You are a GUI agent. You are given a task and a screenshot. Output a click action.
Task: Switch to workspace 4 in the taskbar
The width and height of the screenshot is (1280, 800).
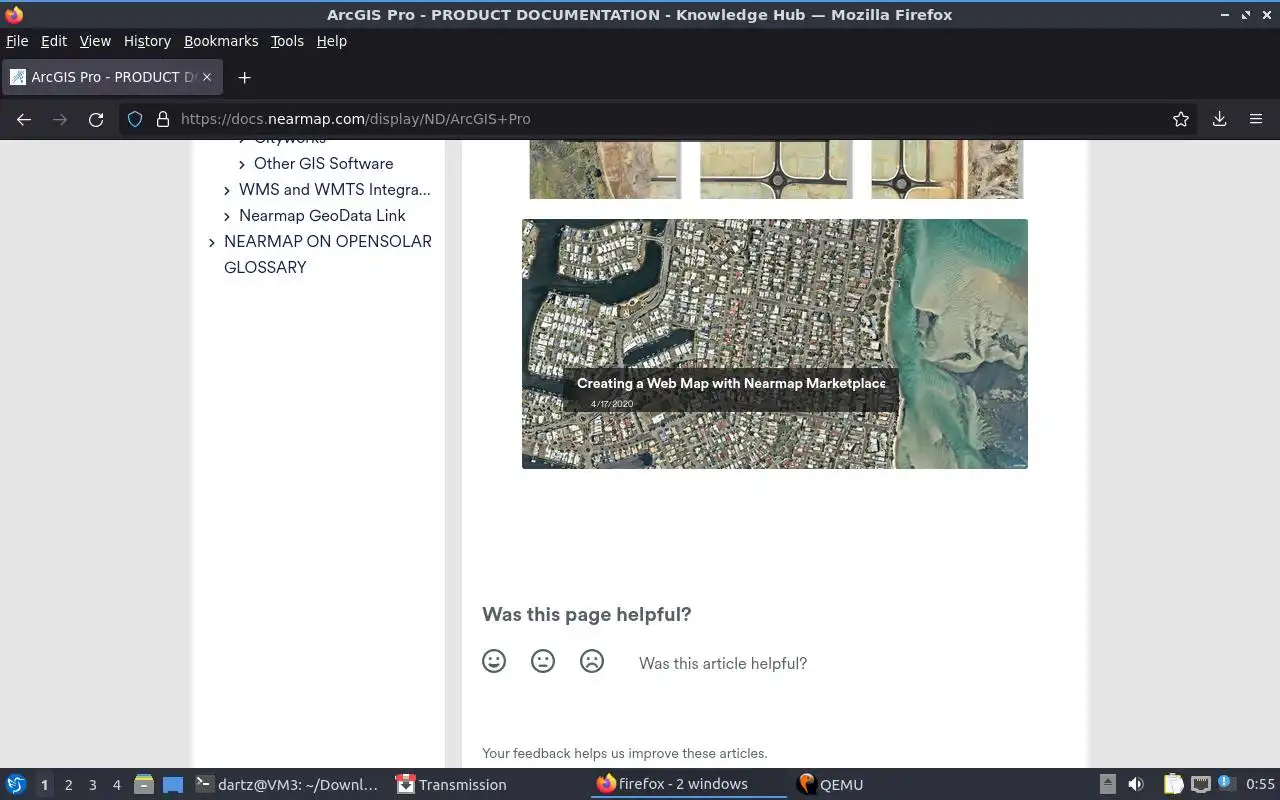pos(116,785)
